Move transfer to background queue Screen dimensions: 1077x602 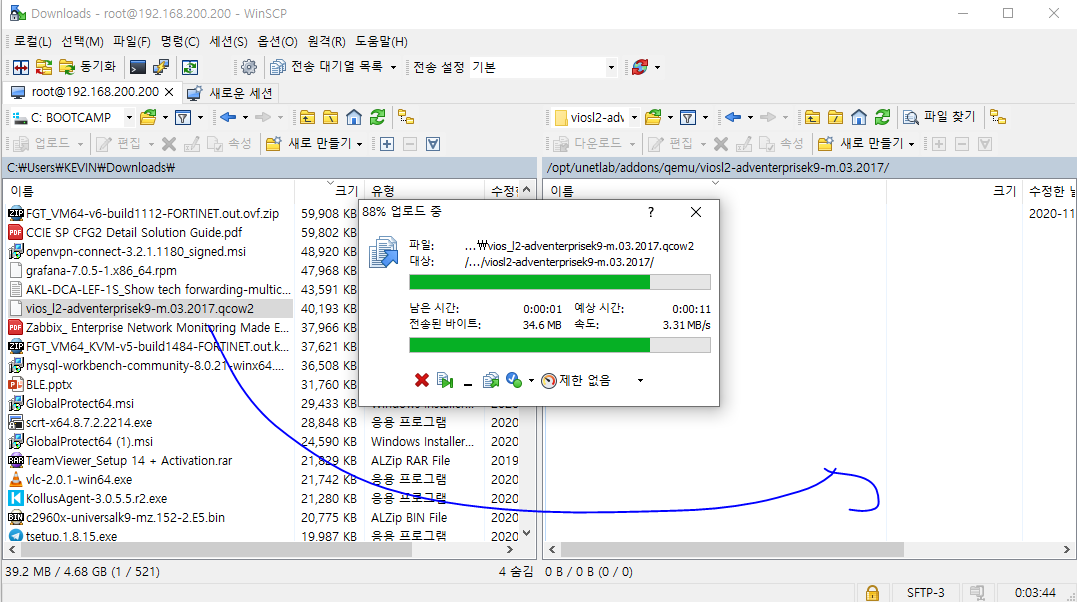490,380
